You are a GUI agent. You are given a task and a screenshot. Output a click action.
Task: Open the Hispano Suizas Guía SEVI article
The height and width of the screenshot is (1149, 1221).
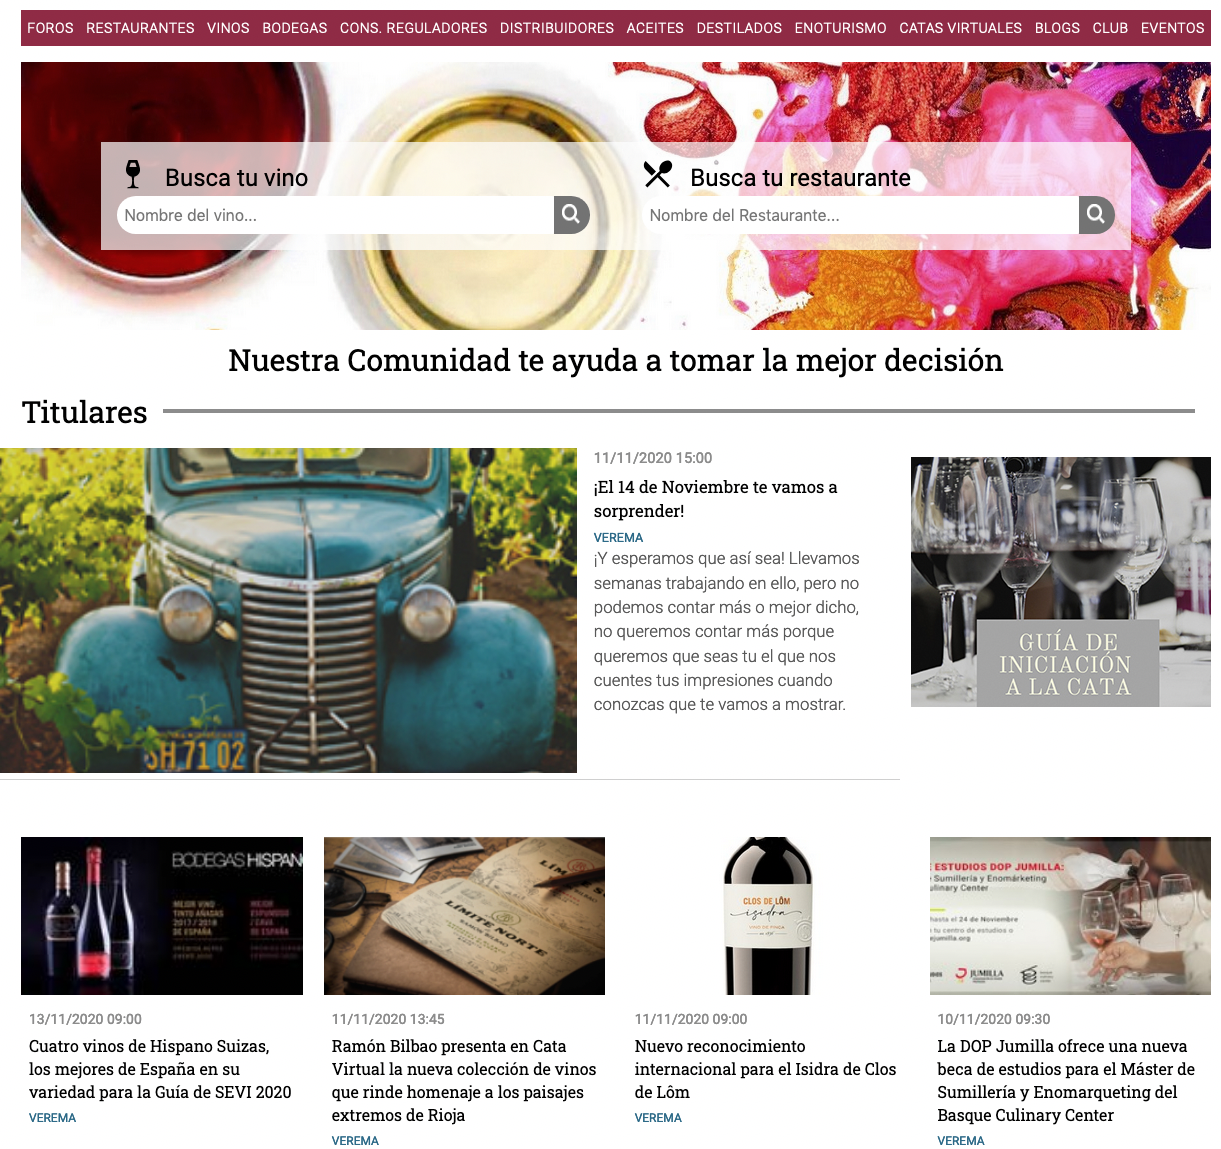tap(160, 1069)
